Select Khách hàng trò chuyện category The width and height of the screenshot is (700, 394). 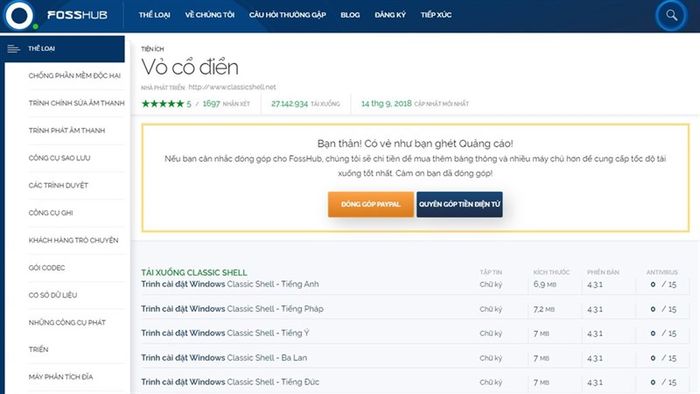pos(73,240)
